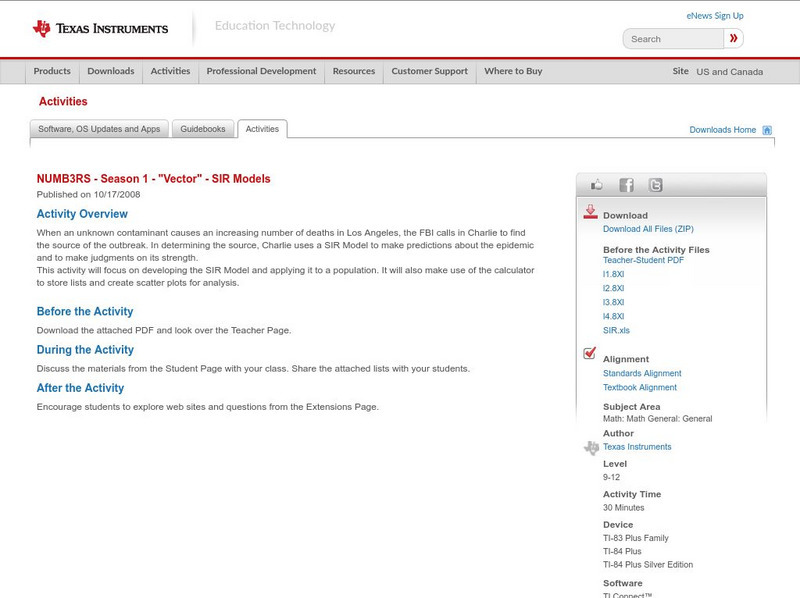Click the red Download arrow icon
This screenshot has height=598, width=800.
[590, 212]
